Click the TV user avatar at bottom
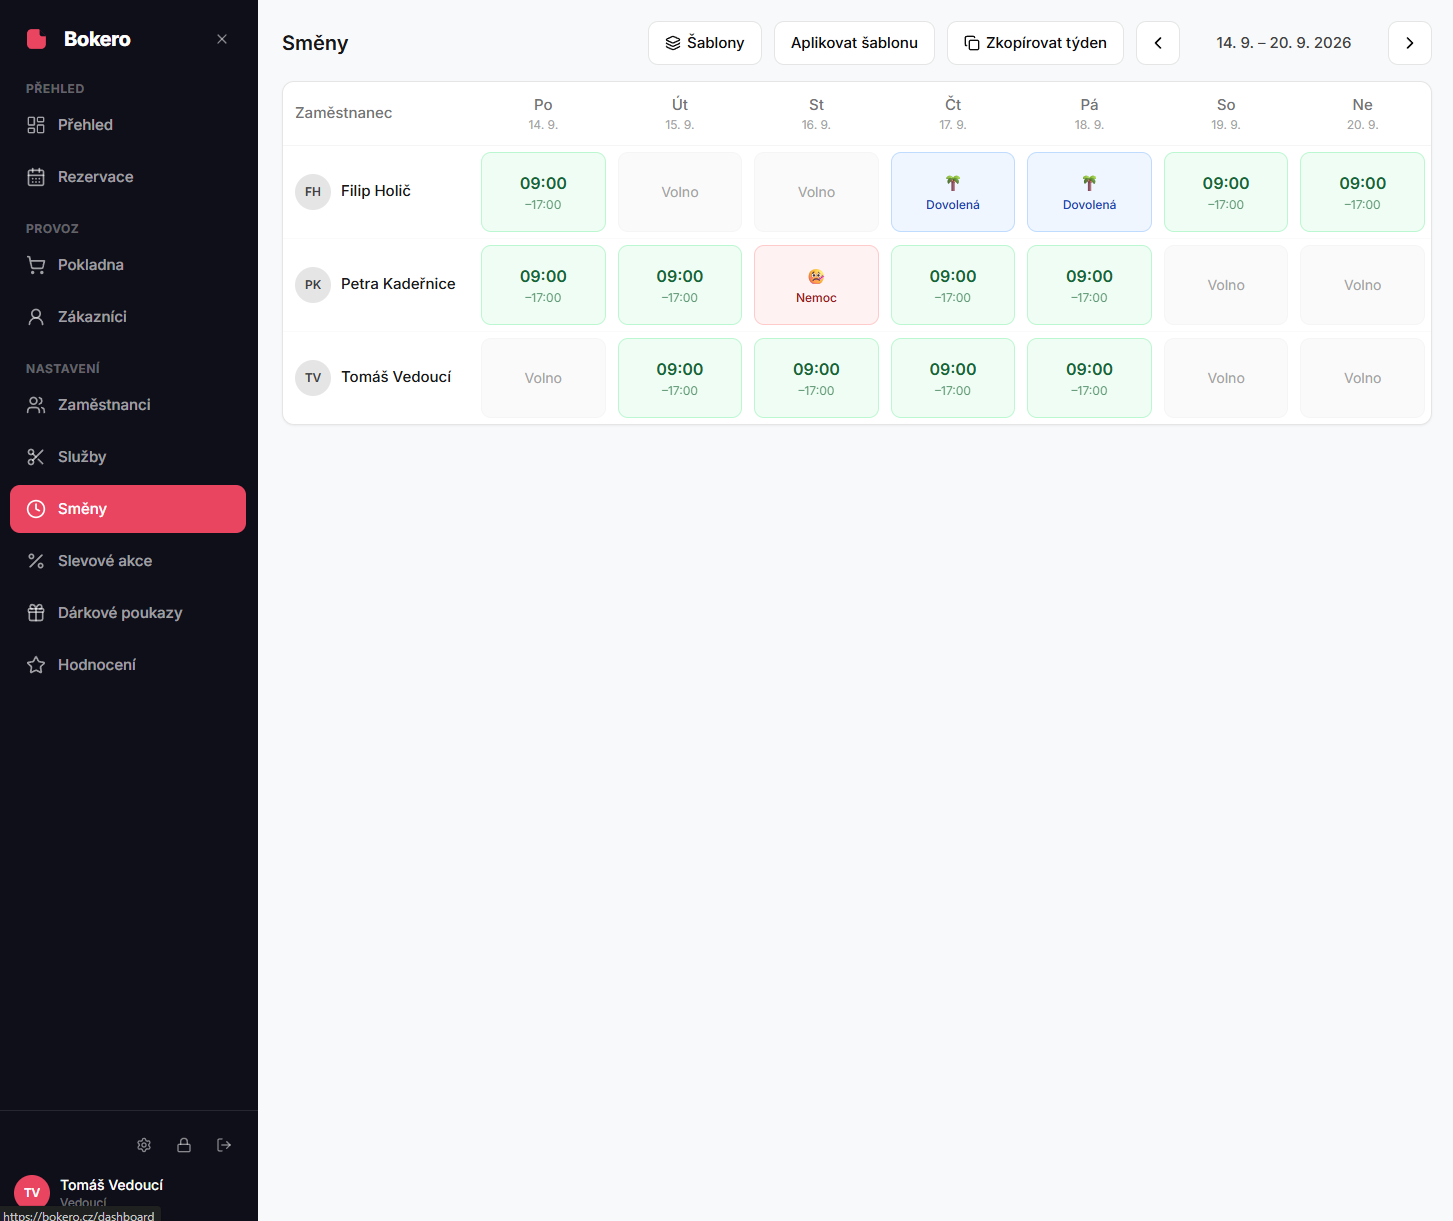 32,1192
